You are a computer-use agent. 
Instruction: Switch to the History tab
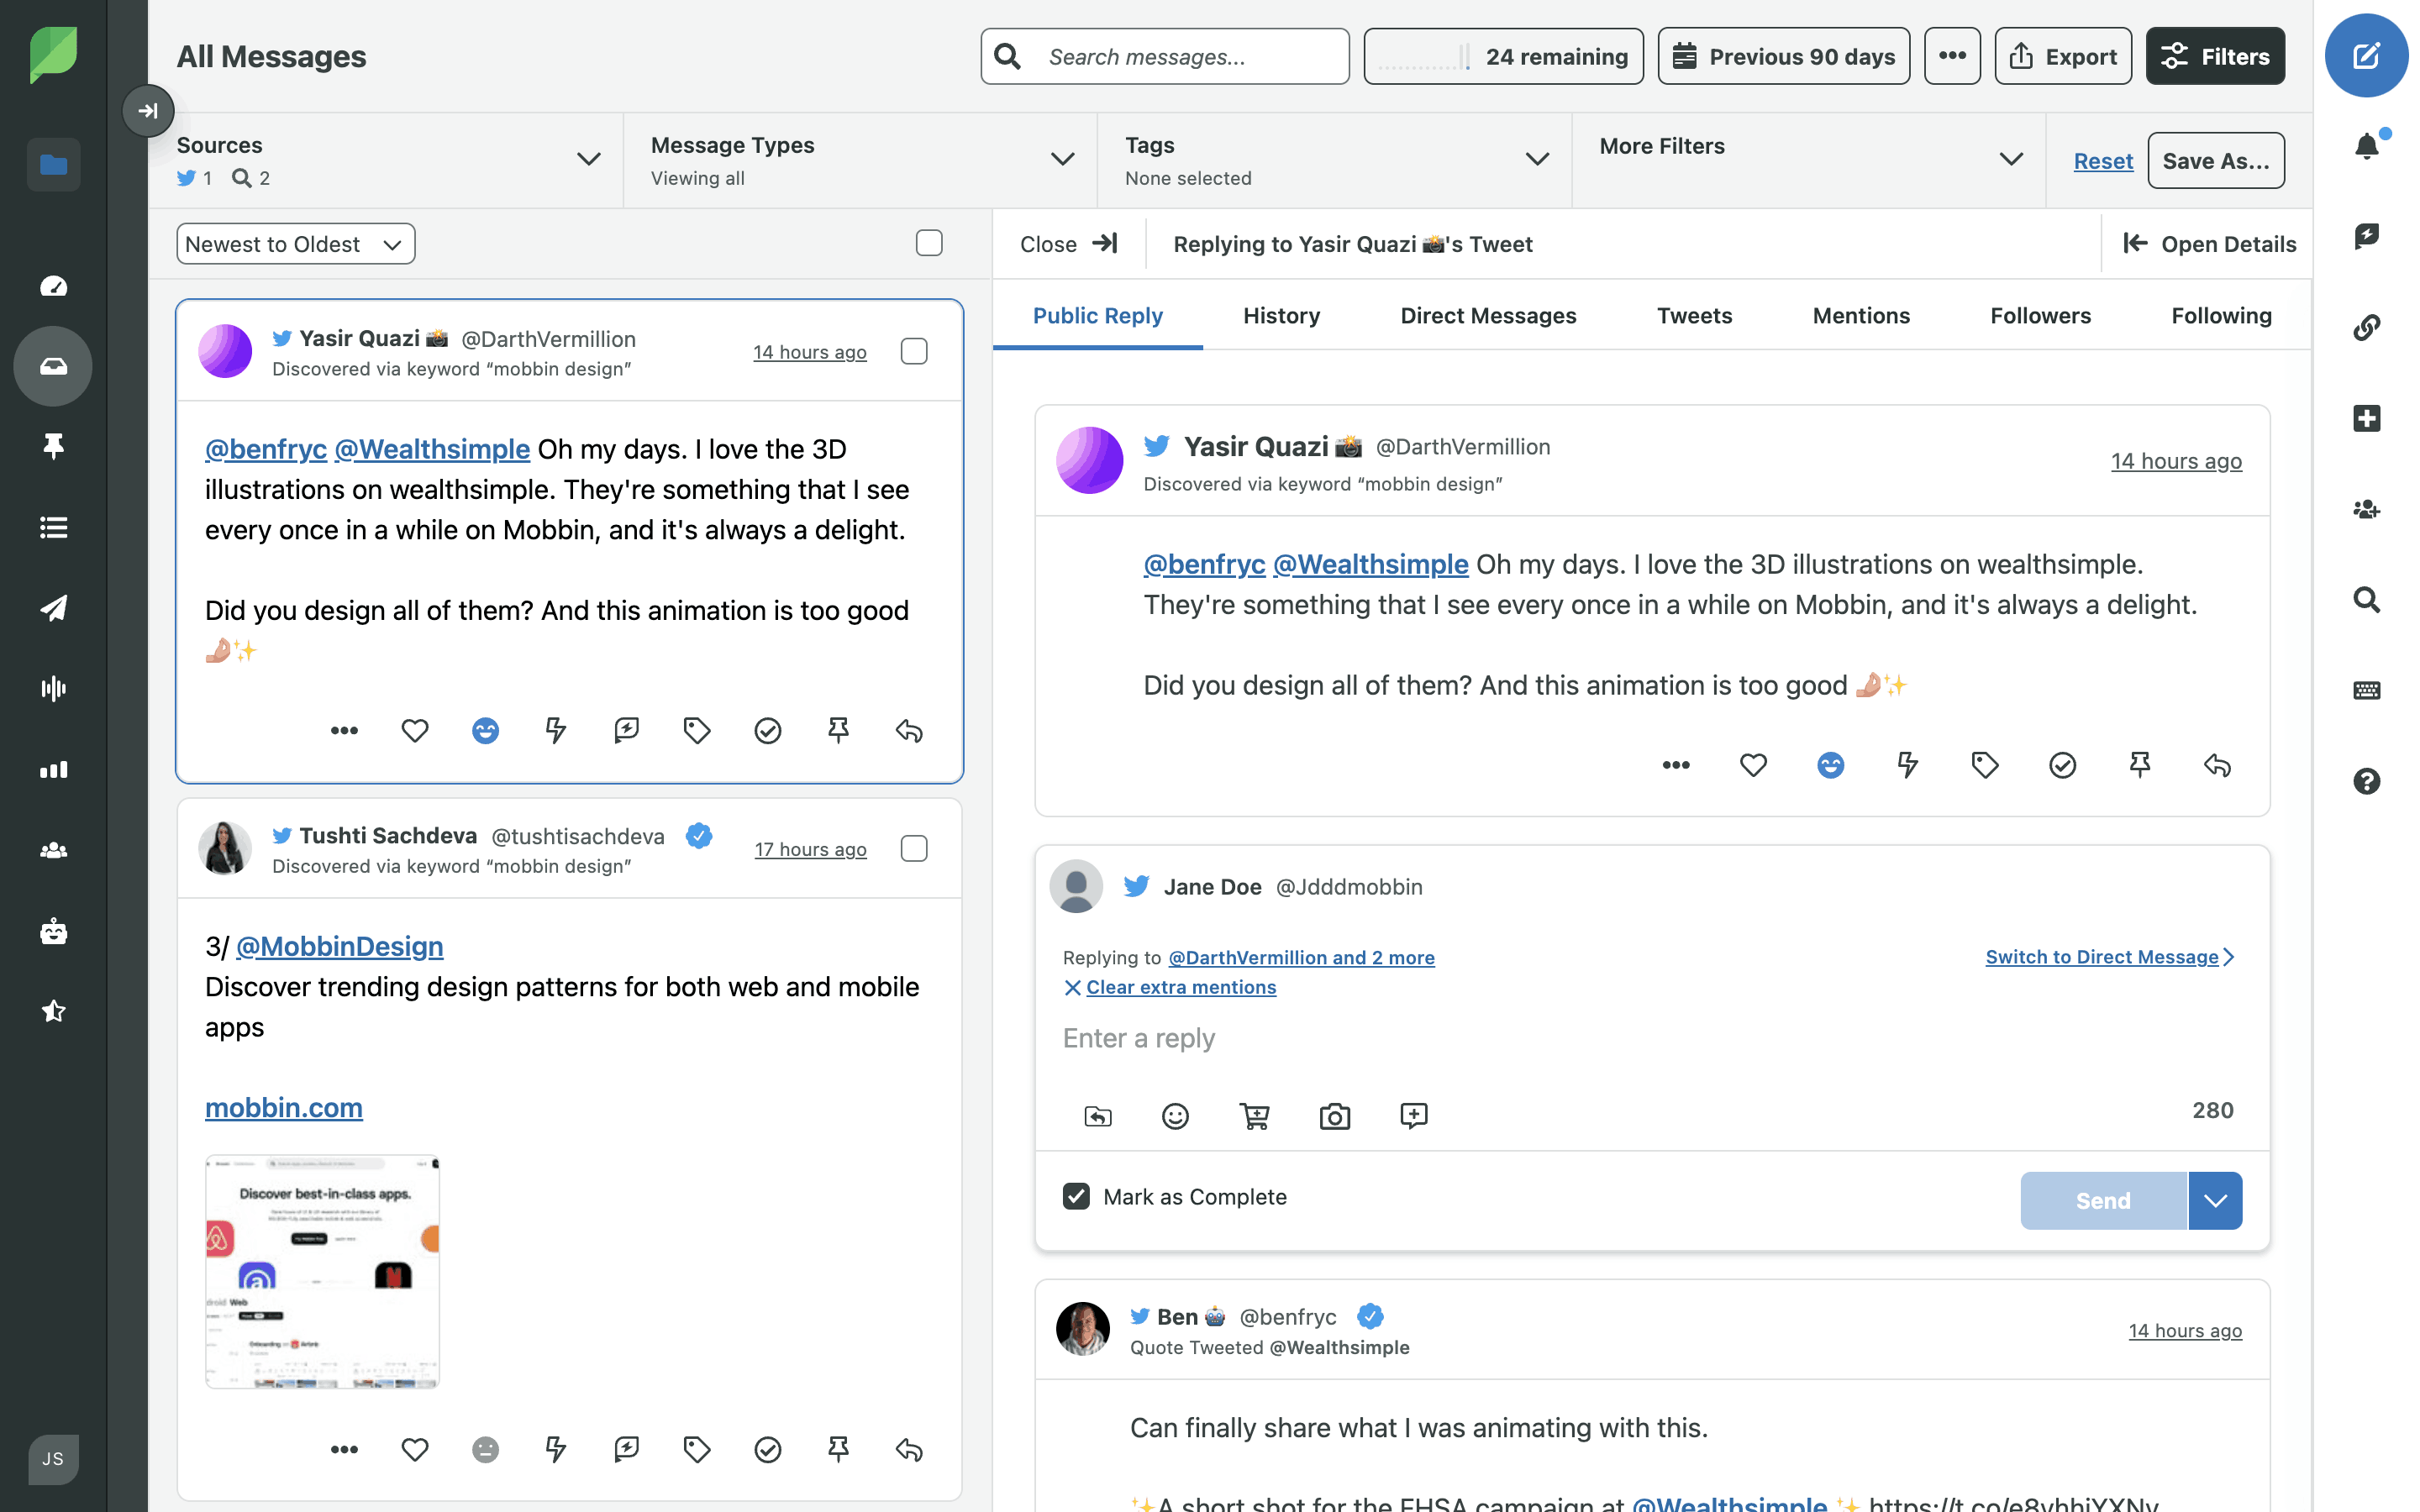tap(1280, 316)
